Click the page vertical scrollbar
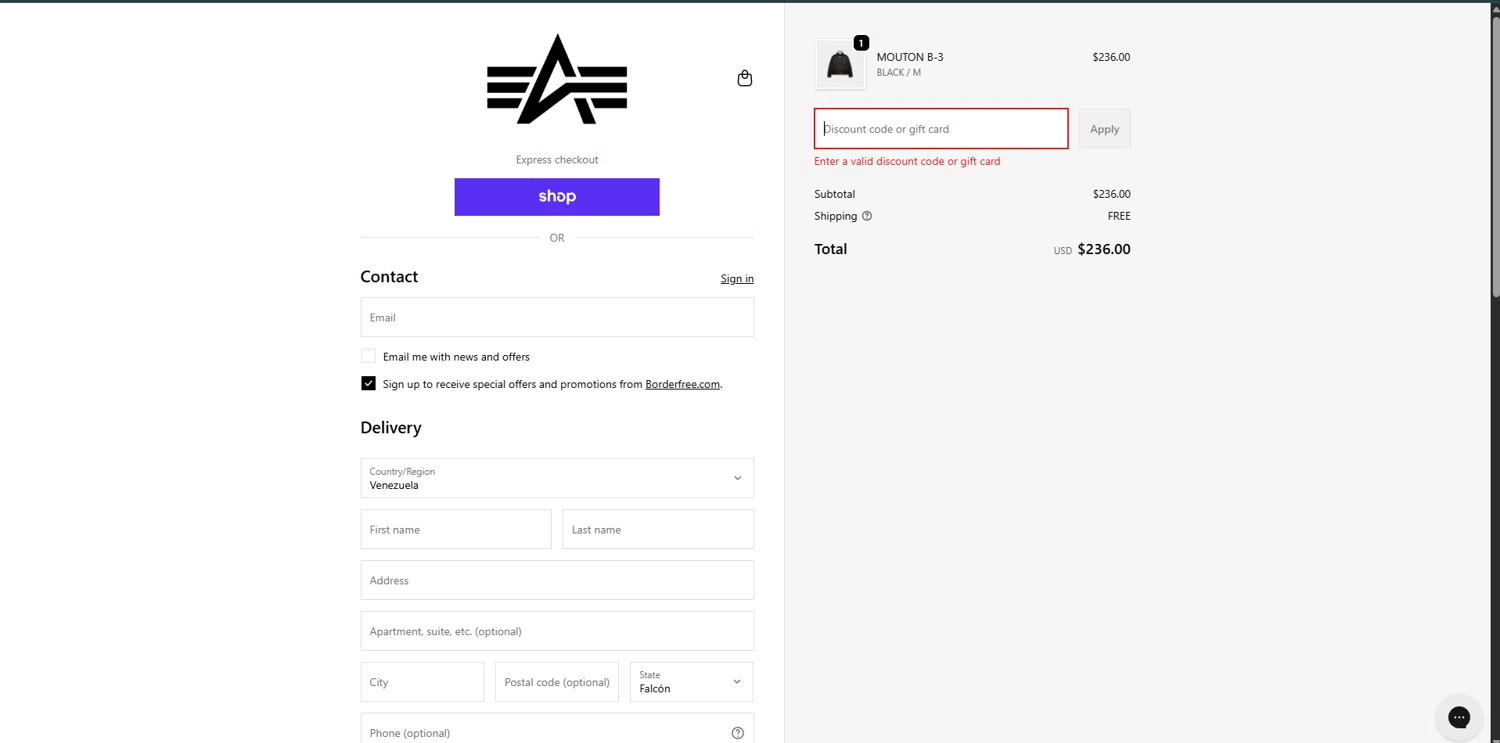The image size is (1500, 743). point(1495,150)
